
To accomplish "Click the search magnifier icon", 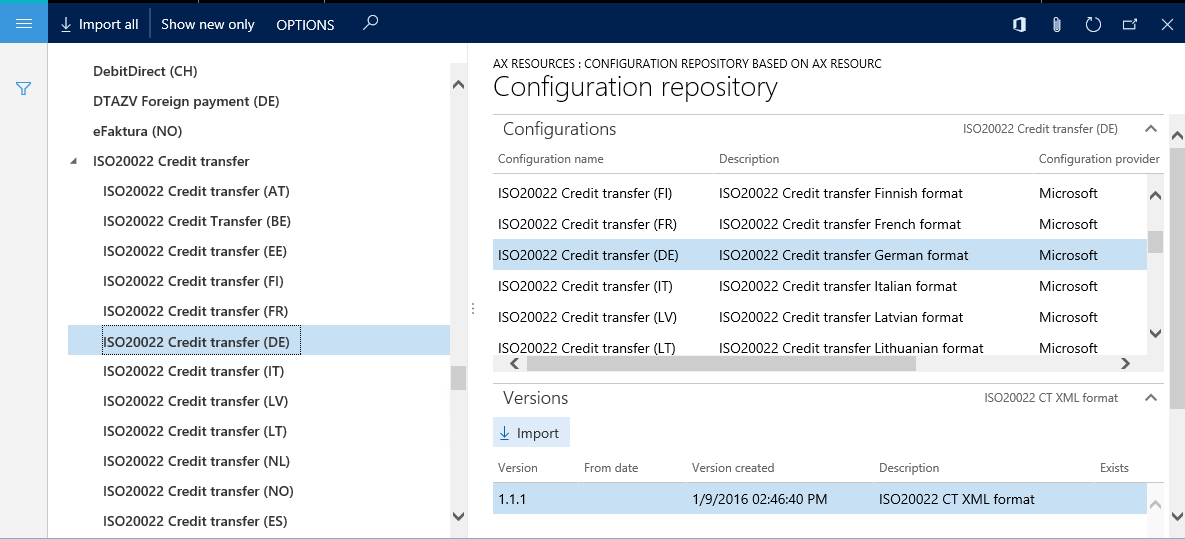I will point(370,23).
